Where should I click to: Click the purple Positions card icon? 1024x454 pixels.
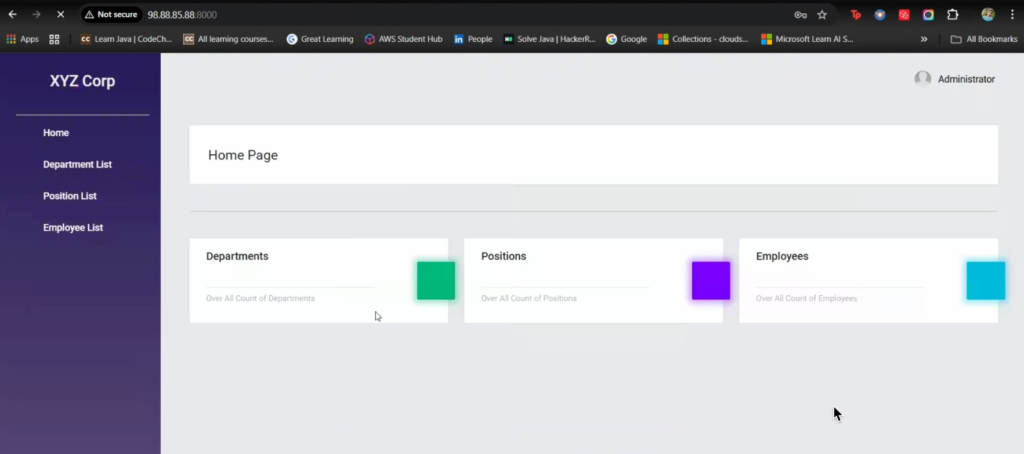point(710,281)
